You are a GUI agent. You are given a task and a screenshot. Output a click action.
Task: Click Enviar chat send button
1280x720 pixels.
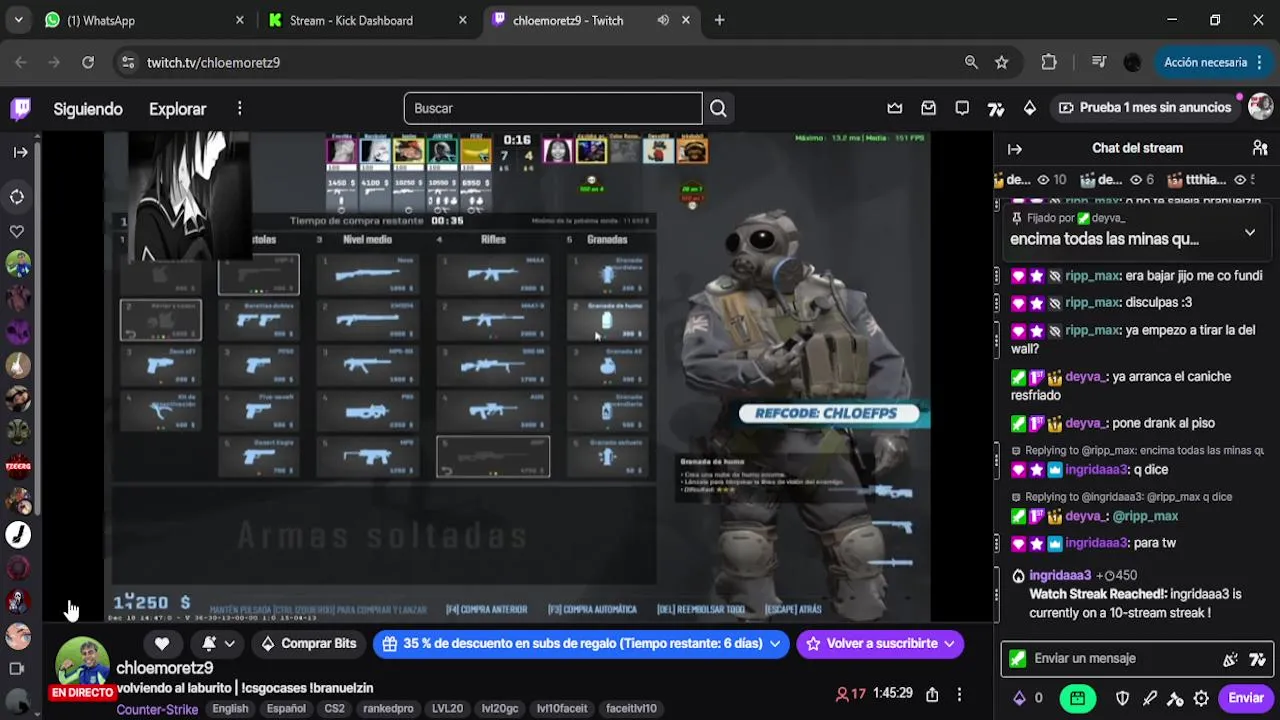pyautogui.click(x=1246, y=698)
